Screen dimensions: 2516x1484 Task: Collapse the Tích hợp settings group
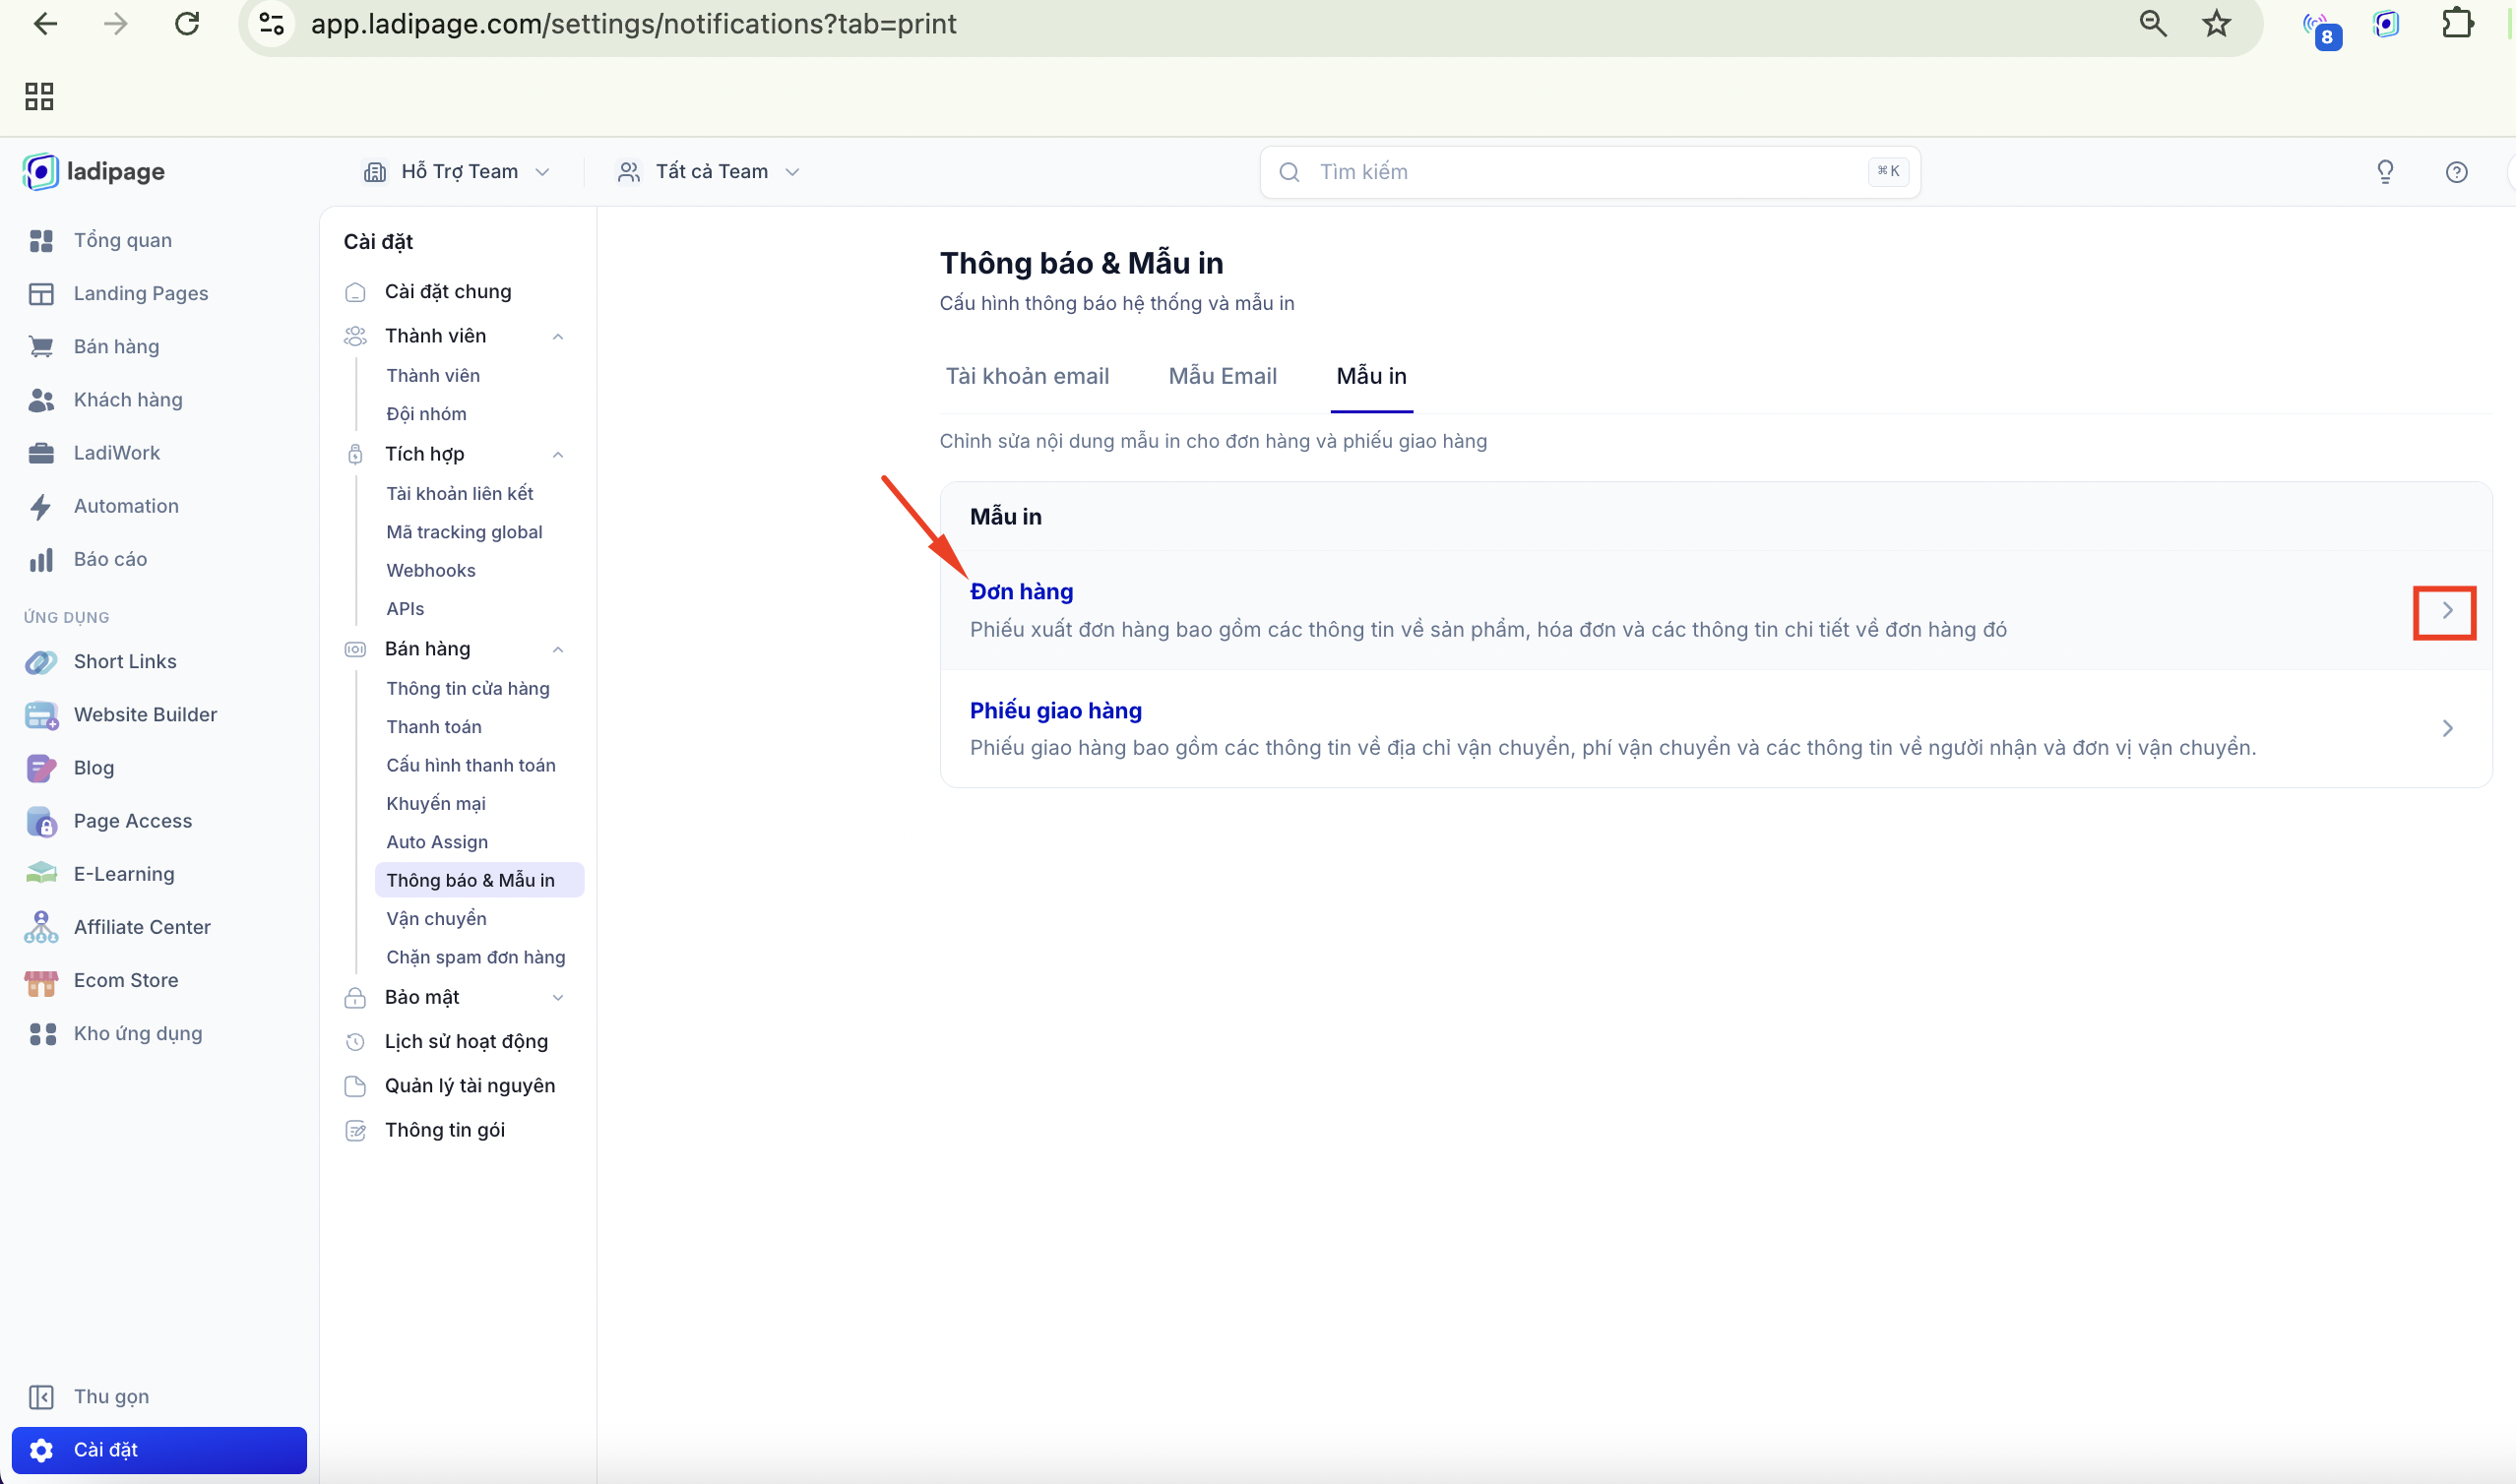[557, 454]
